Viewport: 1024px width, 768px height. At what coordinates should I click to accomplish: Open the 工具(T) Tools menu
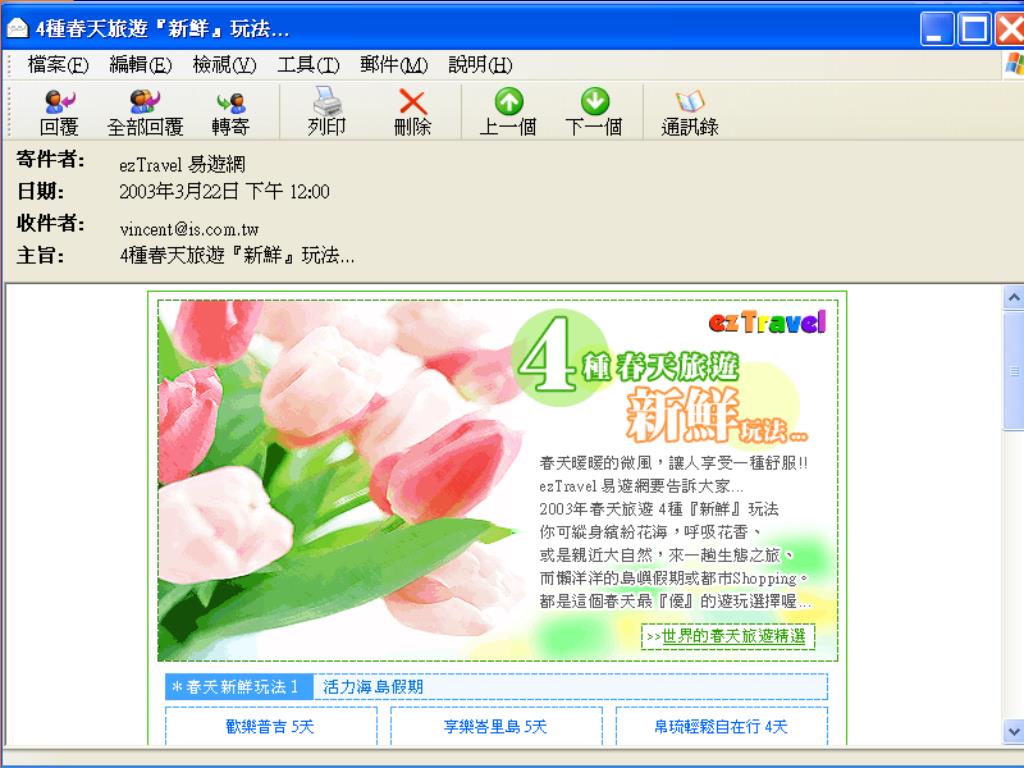pyautogui.click(x=308, y=65)
